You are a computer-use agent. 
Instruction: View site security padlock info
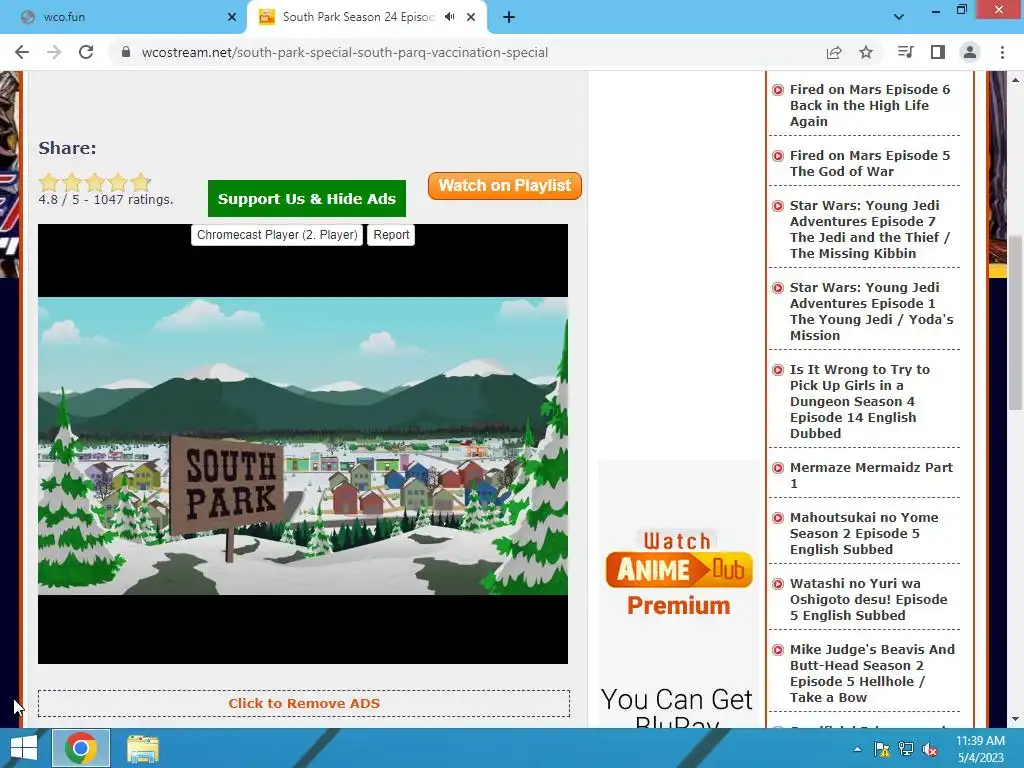[x=126, y=52]
